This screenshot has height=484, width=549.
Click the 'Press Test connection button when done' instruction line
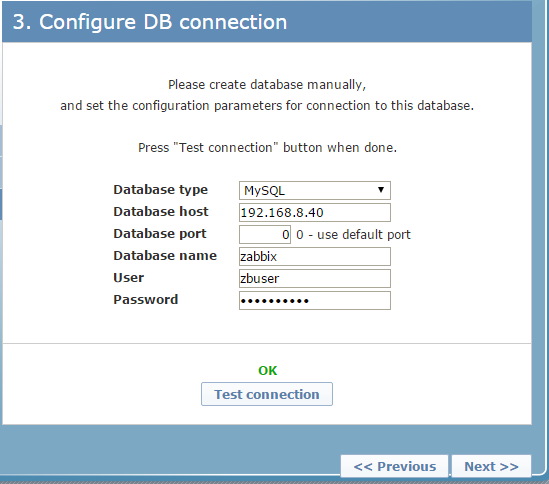(x=267, y=148)
